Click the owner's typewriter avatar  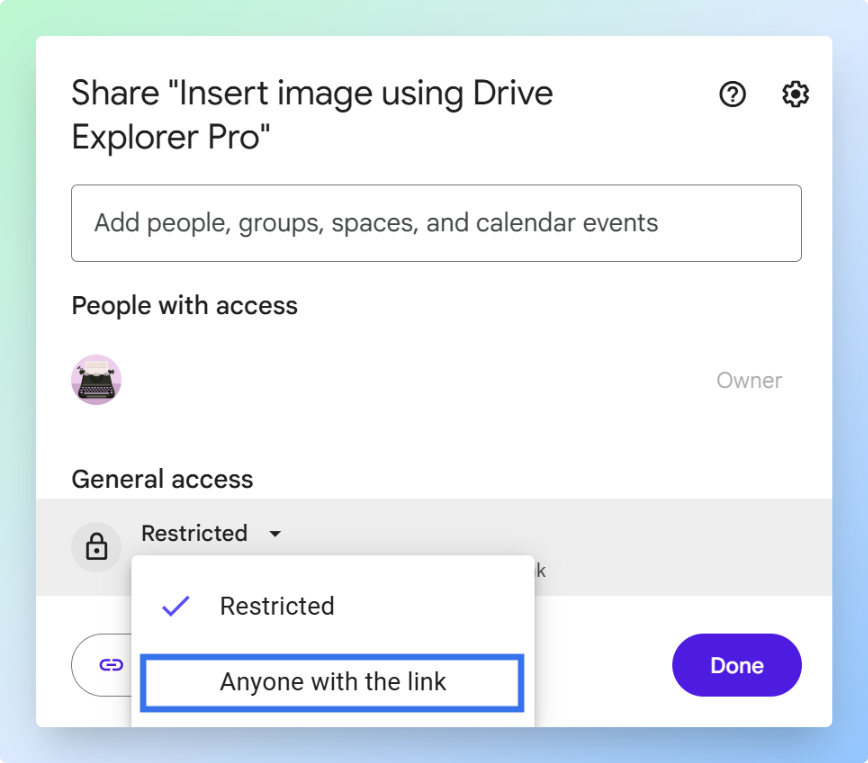(96, 380)
